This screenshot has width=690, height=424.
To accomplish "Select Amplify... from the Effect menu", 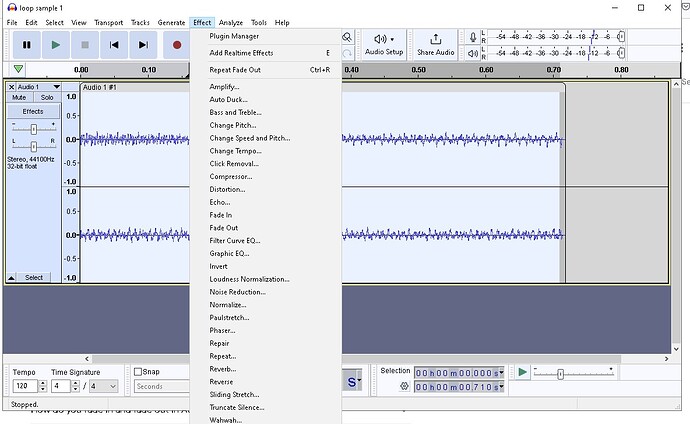I will (x=266, y=87).
